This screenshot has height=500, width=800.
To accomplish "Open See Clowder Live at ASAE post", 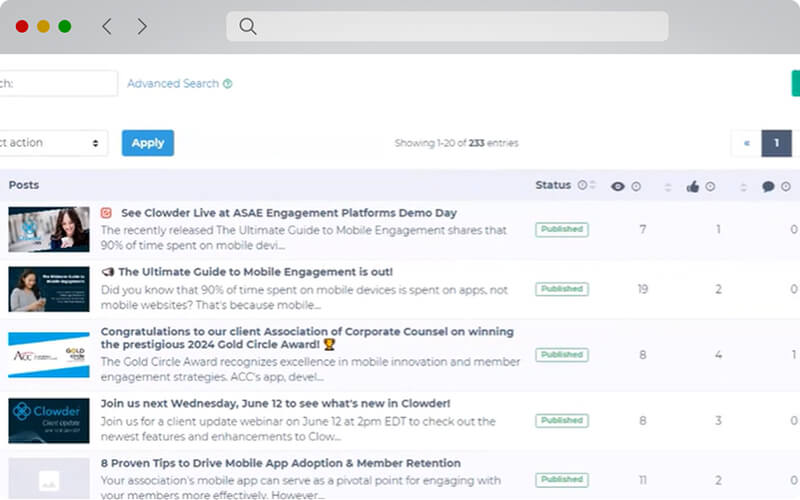I will click(x=289, y=213).
